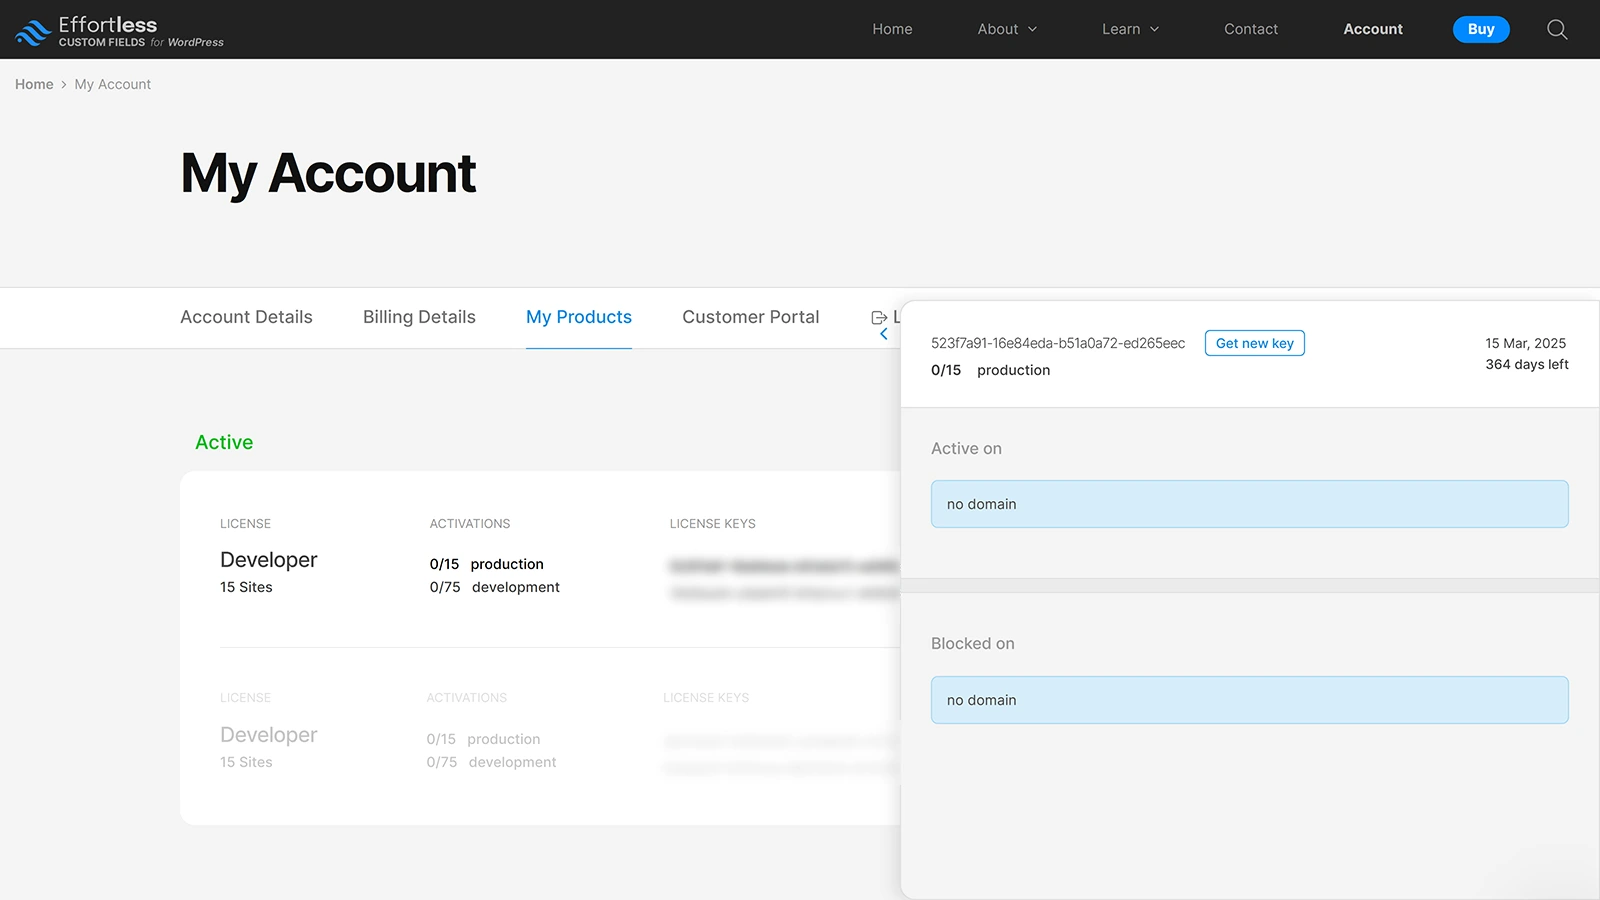The height and width of the screenshot is (900, 1600).
Task: Click the Logout icon beside the tabs
Action: (x=880, y=317)
